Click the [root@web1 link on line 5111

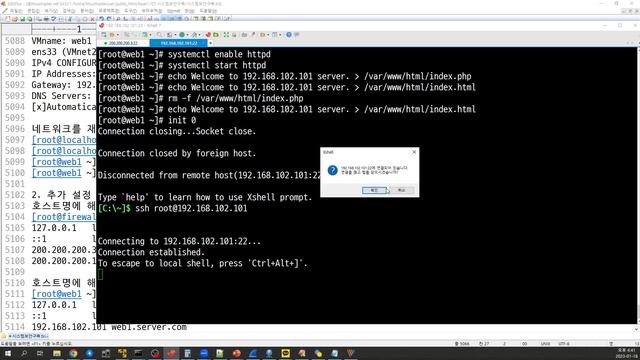pos(57,294)
